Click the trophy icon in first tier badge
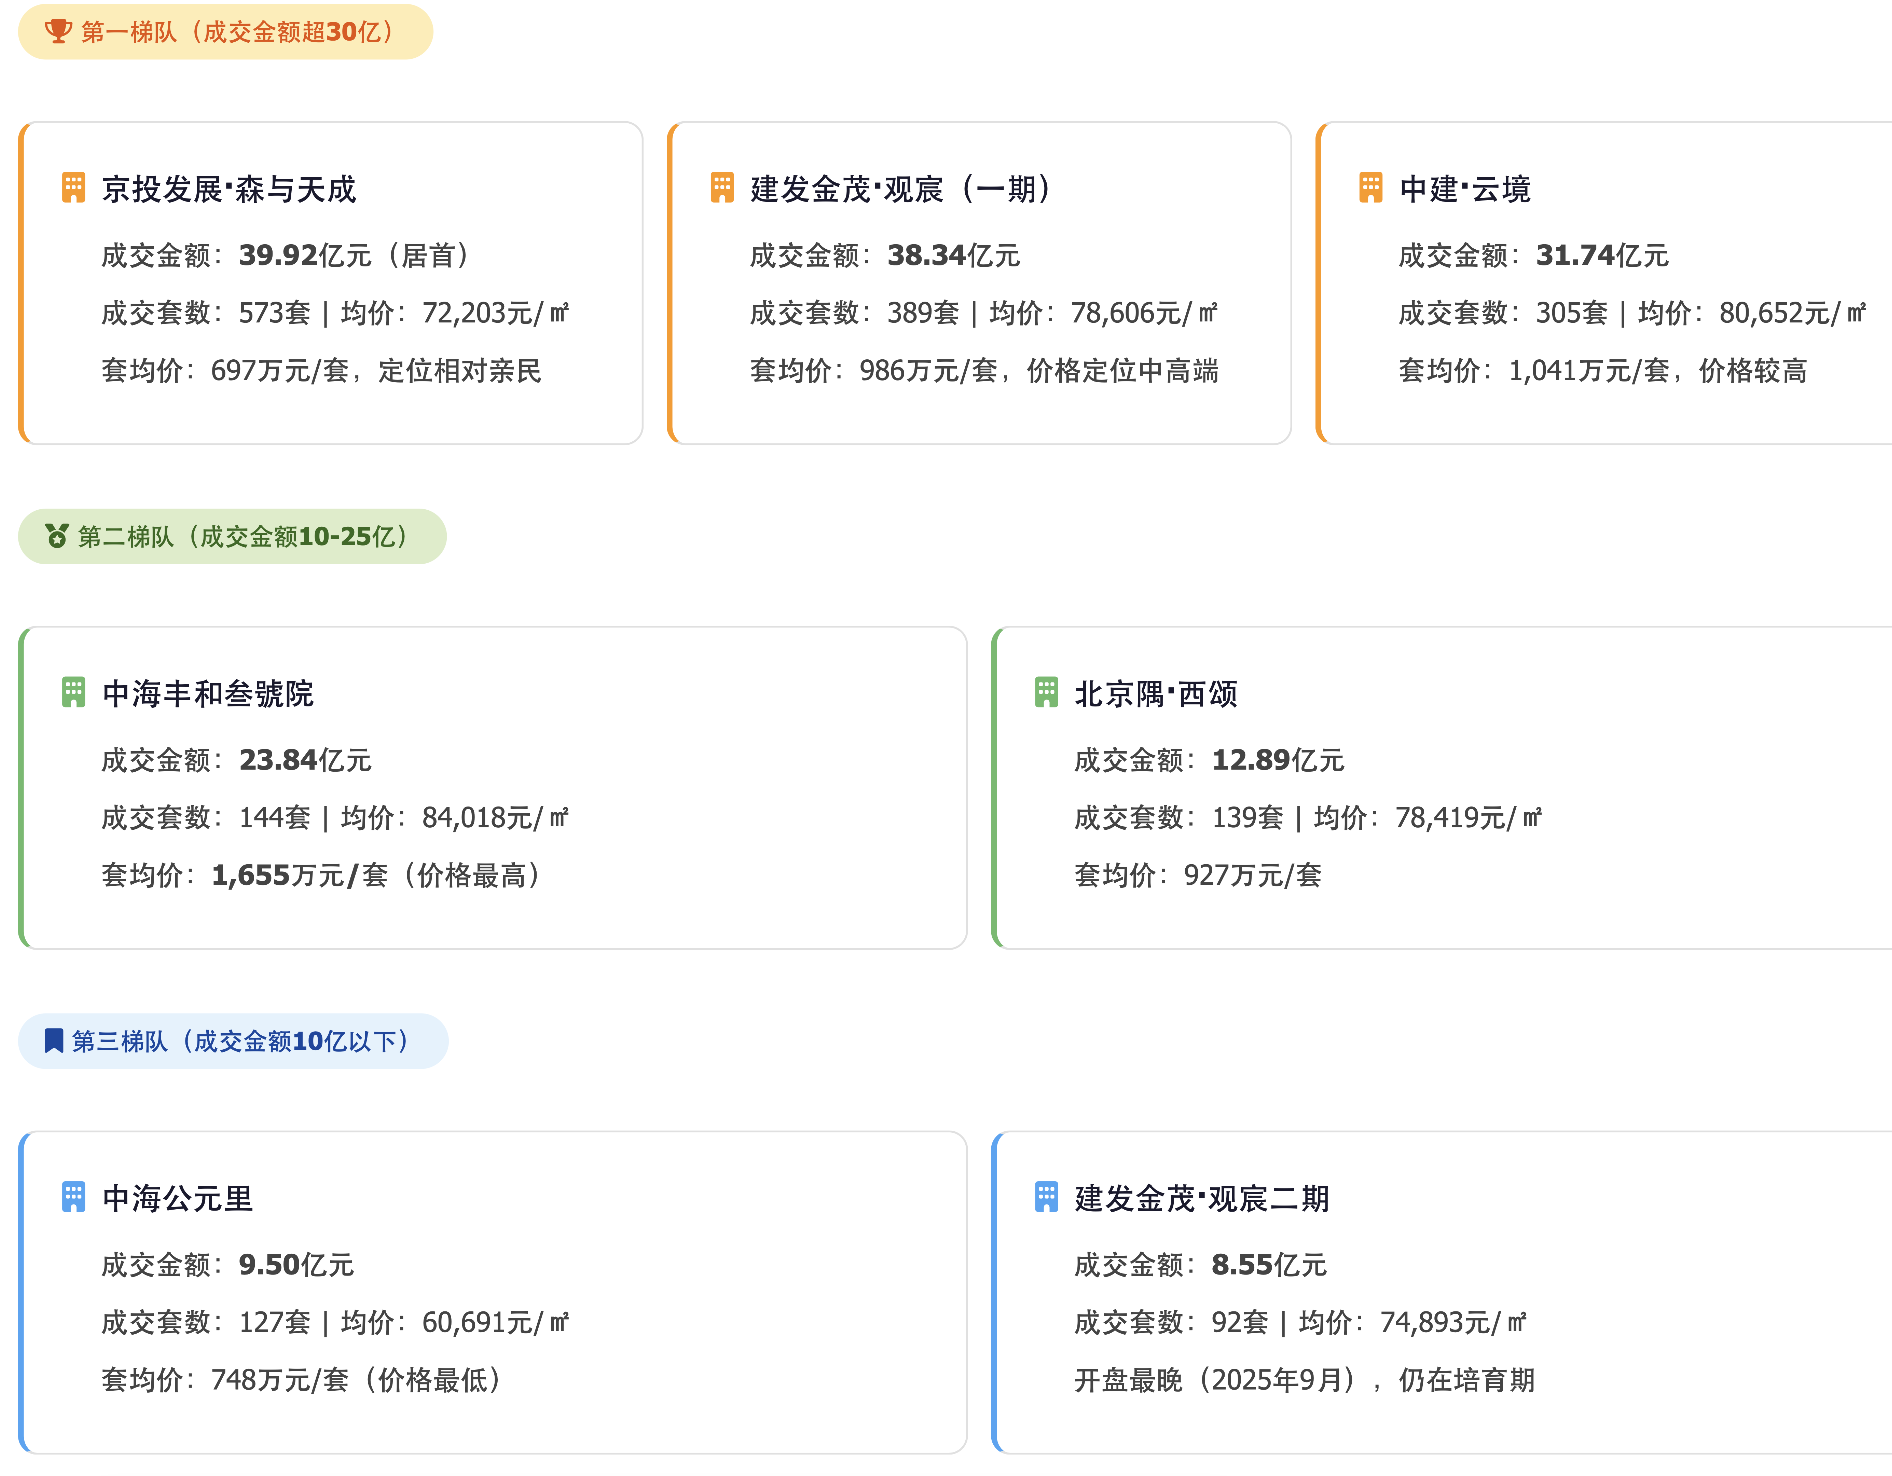The width and height of the screenshot is (1892, 1476). 58,32
